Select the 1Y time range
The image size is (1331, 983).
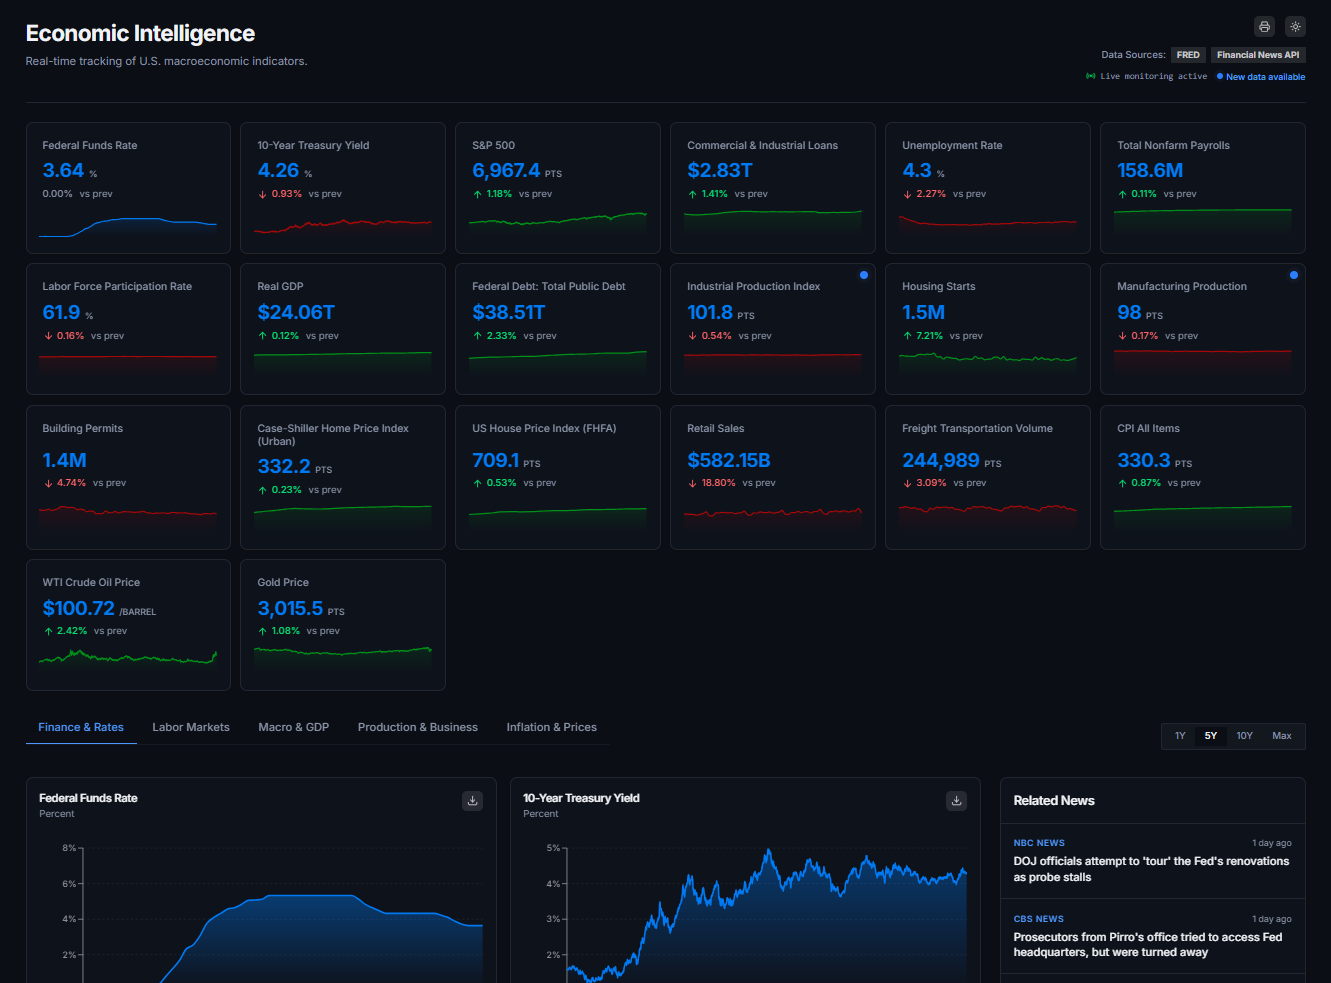1179,735
